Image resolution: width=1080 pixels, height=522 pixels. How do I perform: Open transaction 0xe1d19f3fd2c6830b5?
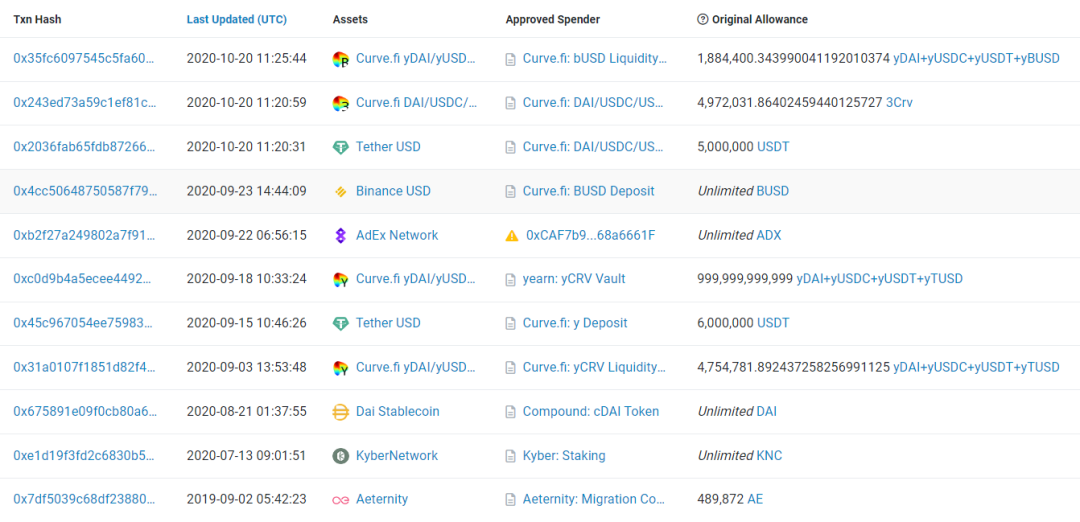[85, 455]
